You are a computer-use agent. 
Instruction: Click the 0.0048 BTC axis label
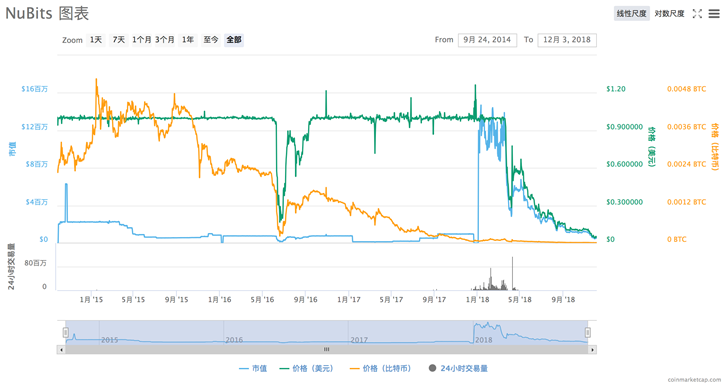coord(687,89)
